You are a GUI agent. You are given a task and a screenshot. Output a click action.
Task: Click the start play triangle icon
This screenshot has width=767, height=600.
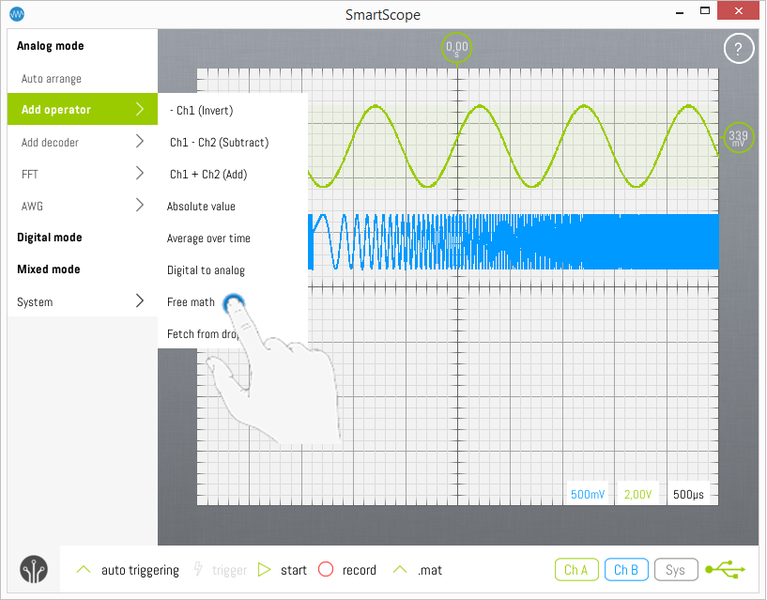[x=265, y=570]
